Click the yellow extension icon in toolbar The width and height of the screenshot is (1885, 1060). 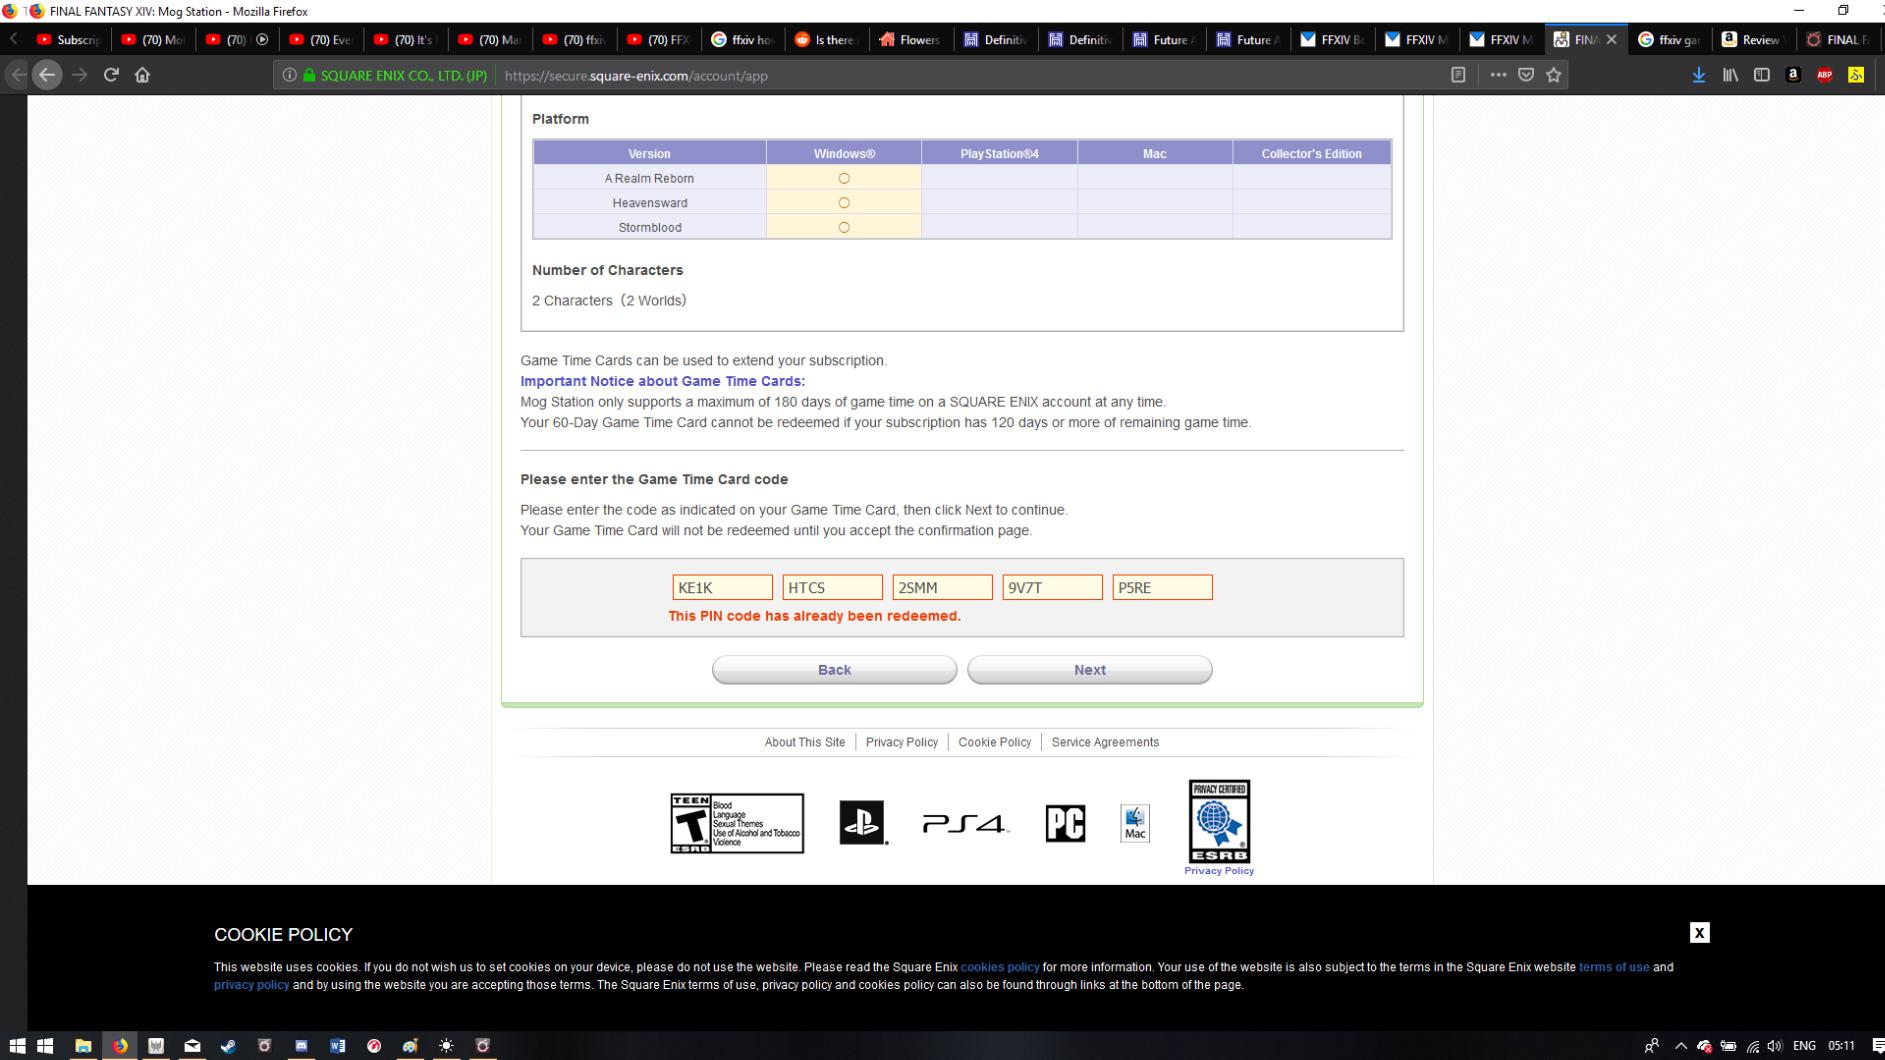click(1856, 75)
